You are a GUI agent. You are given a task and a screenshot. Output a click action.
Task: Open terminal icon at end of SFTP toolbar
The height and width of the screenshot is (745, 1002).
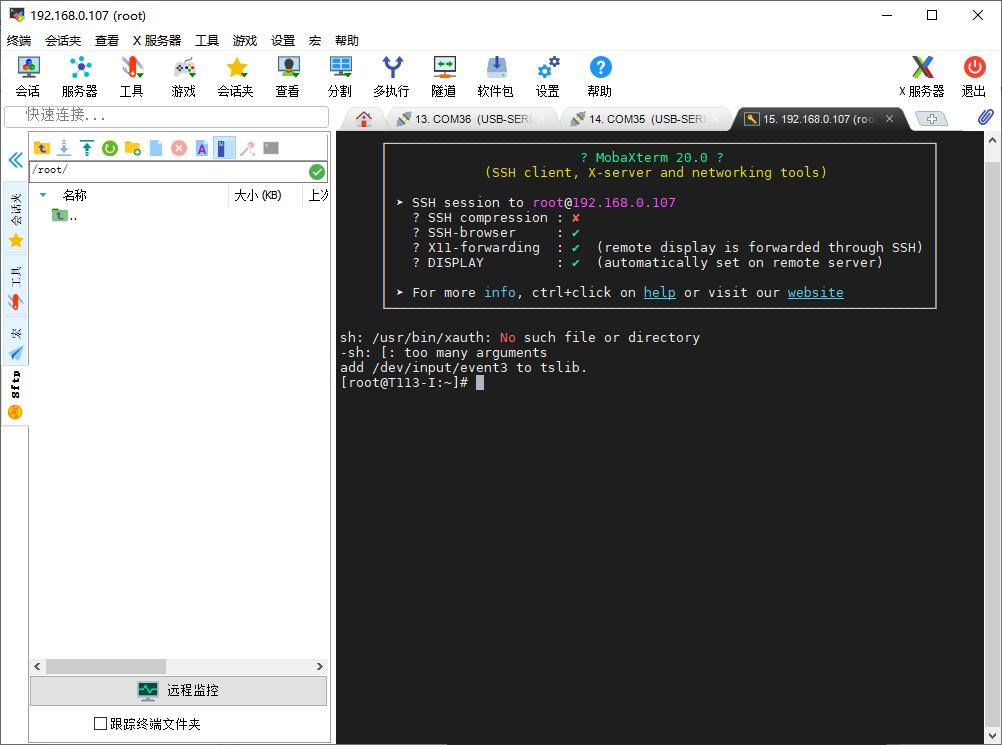(x=271, y=148)
